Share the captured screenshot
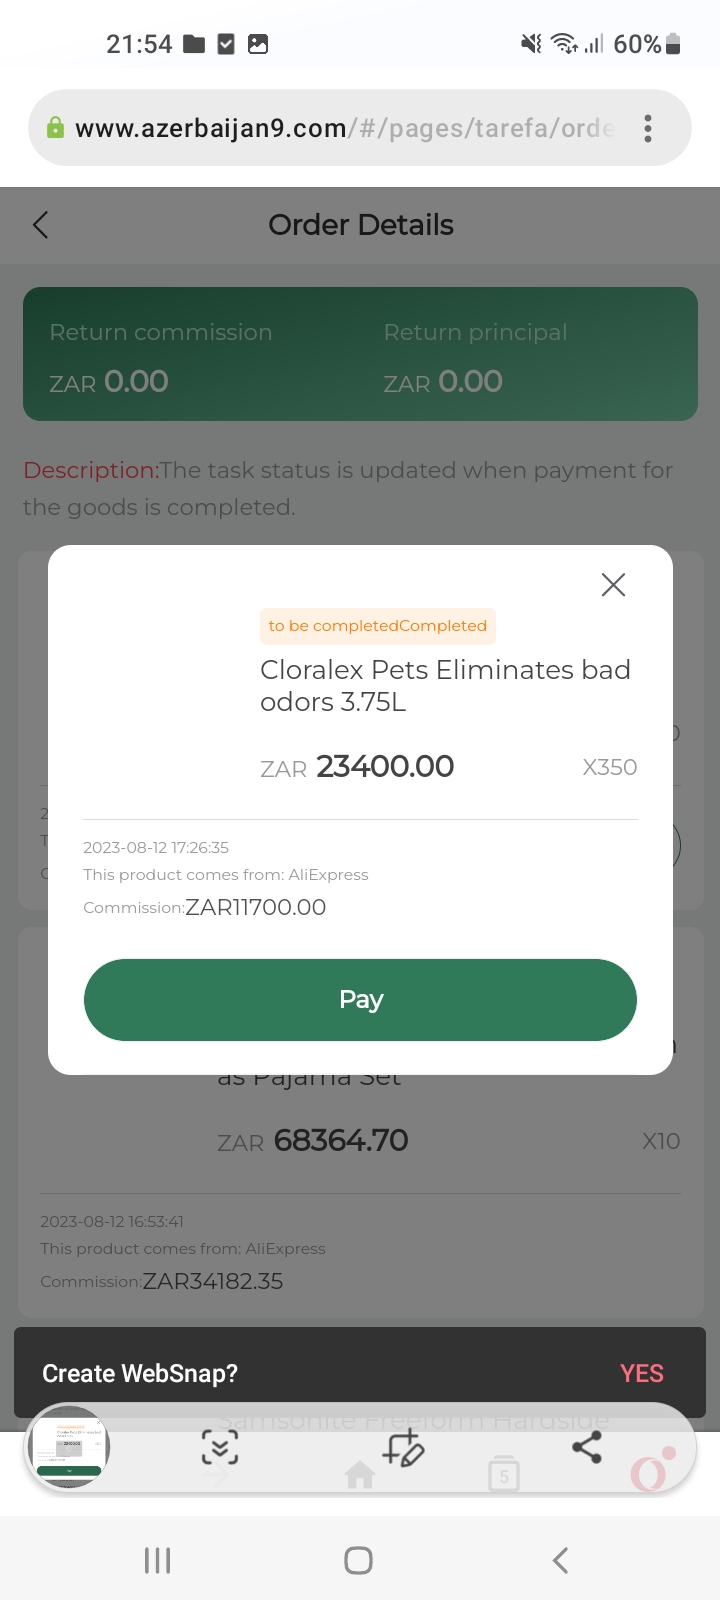Screen dimensions: 720x1600 [x=587, y=1447]
